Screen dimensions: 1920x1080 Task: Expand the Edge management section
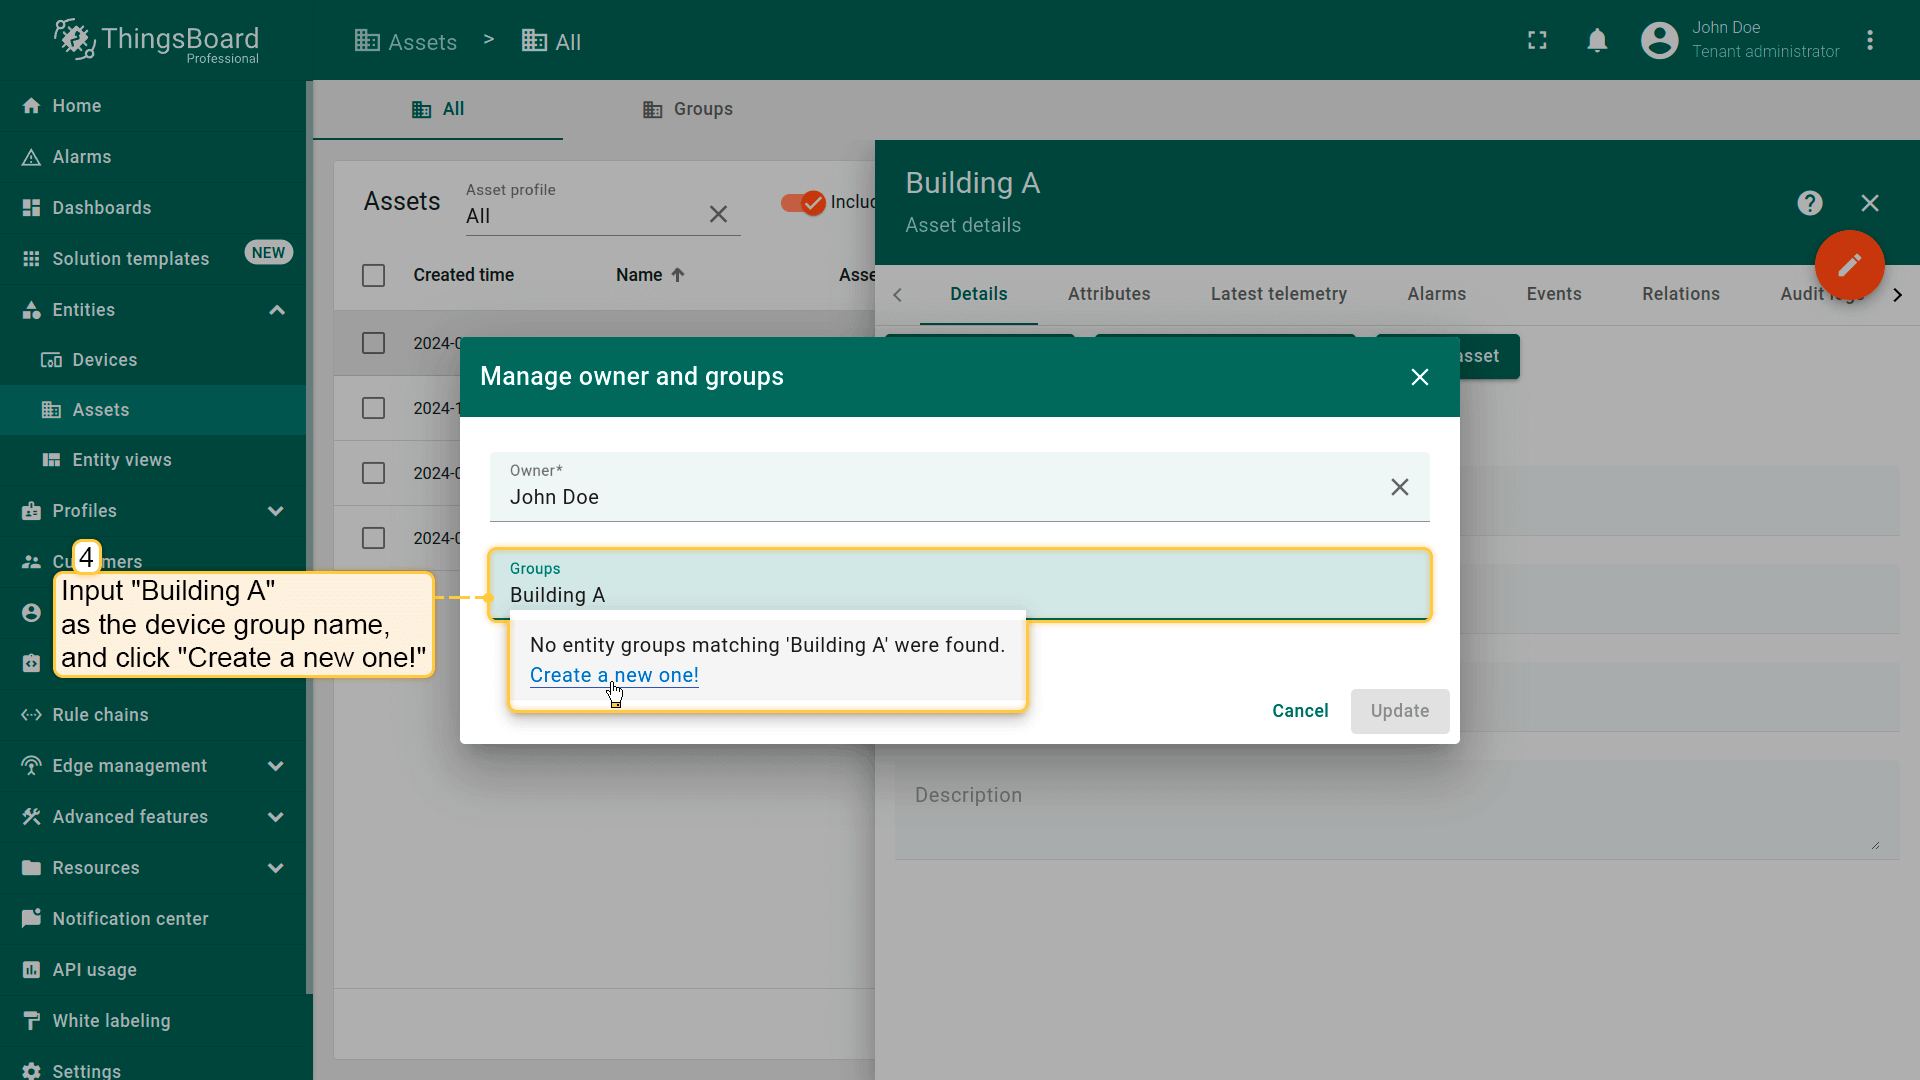point(276,766)
